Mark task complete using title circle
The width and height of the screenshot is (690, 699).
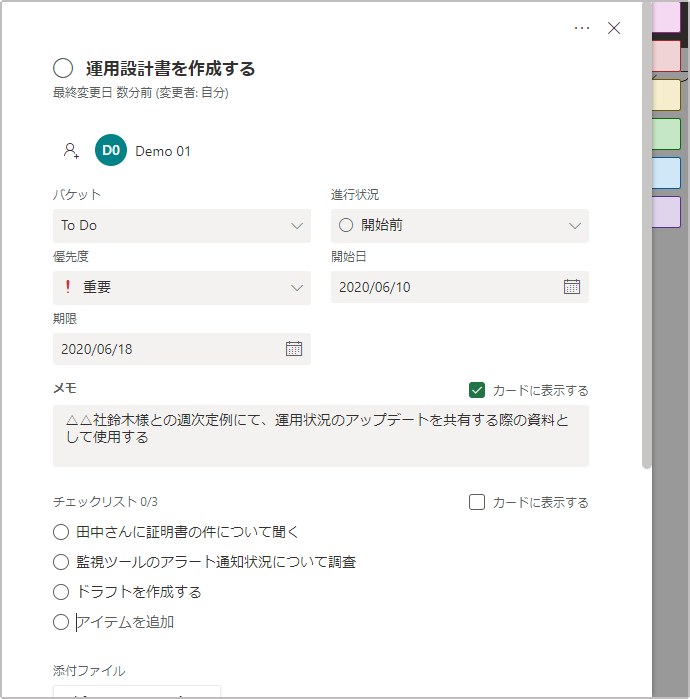click(x=63, y=68)
